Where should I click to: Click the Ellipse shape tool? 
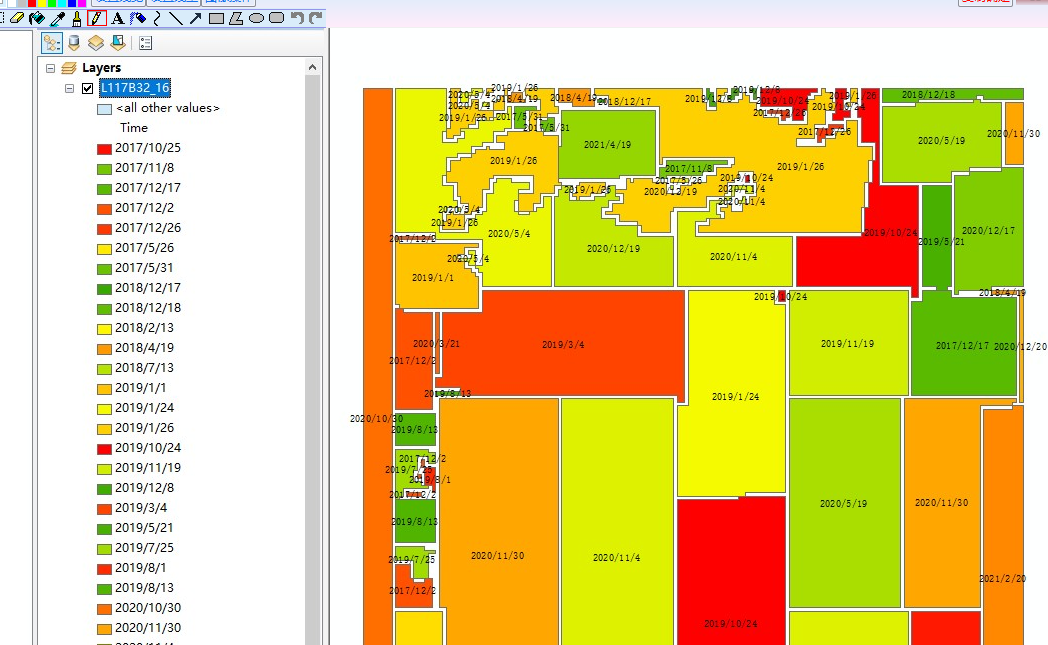click(x=256, y=18)
